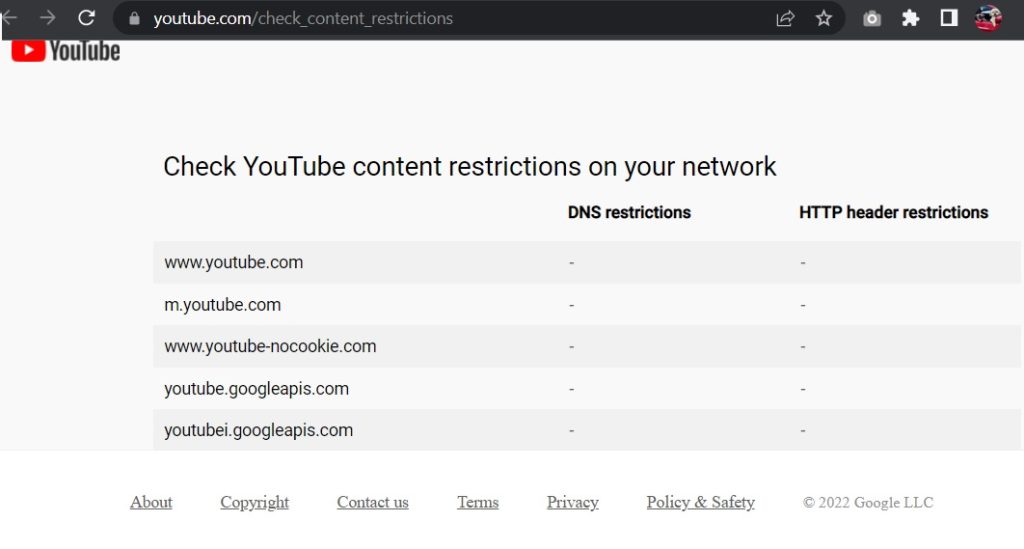
Task: Select the www.youtube.com row text
Action: (x=233, y=262)
